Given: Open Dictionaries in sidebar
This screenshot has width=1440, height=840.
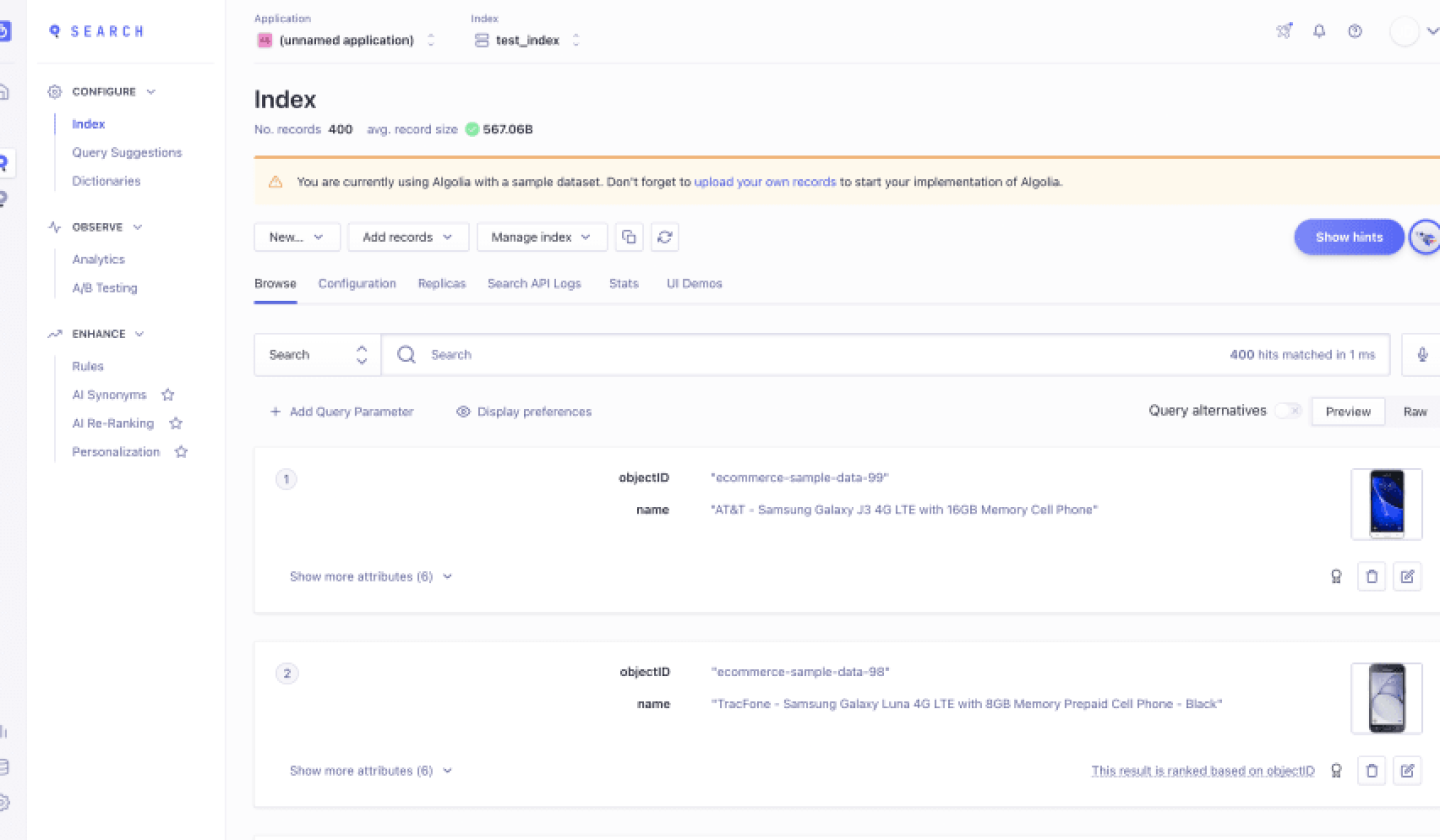Looking at the screenshot, I should 106,181.
